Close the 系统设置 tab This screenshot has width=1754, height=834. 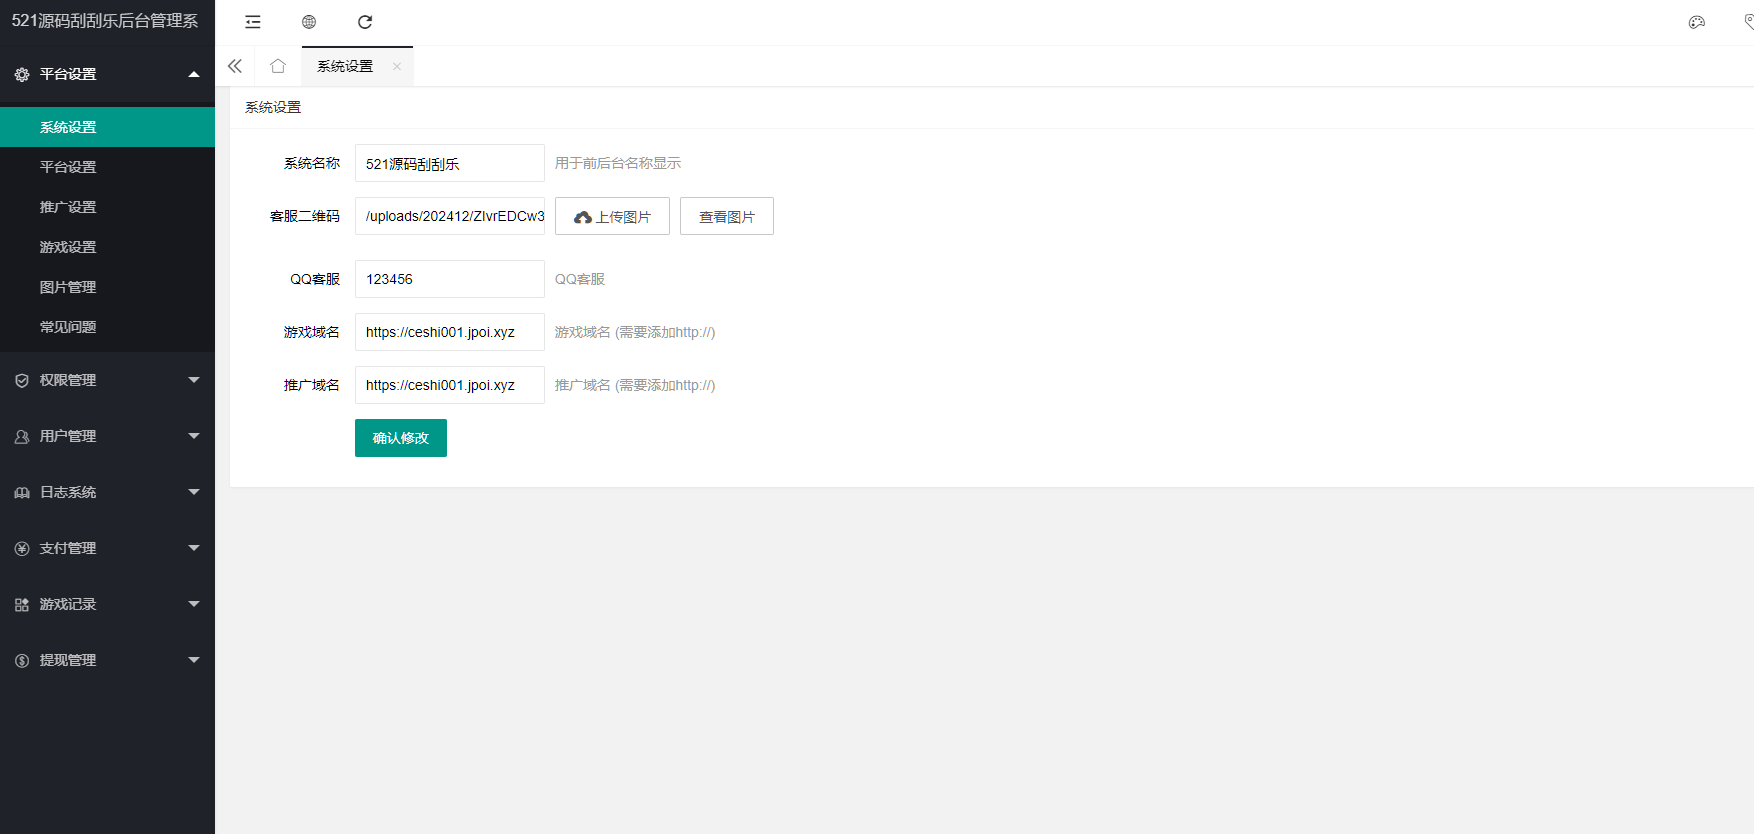397,66
